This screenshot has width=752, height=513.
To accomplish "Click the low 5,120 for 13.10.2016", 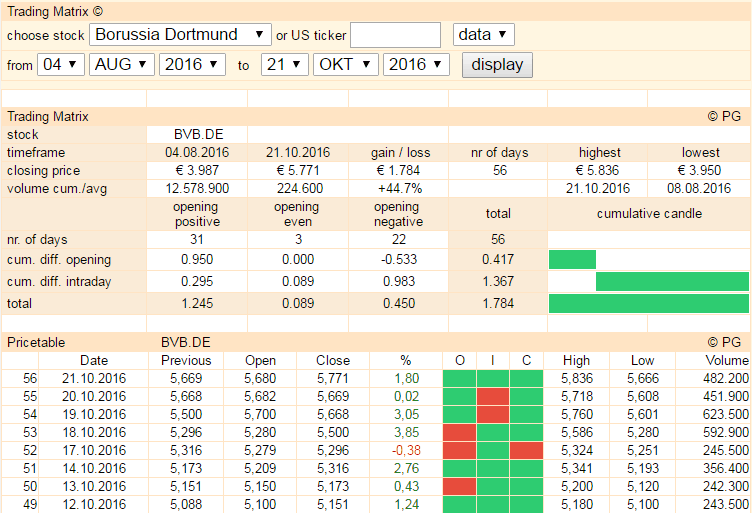I will coord(643,486).
